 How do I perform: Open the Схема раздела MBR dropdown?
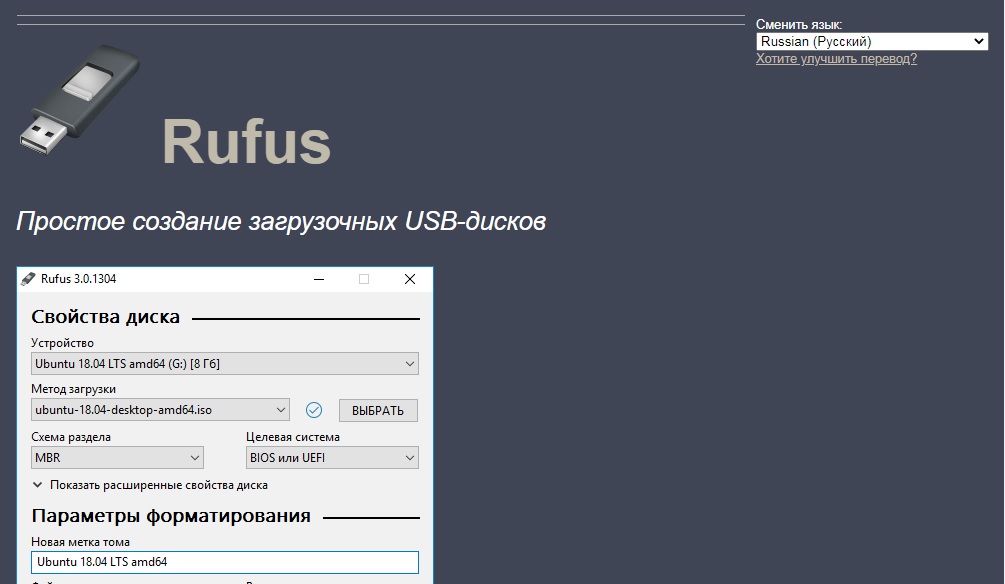coord(117,458)
